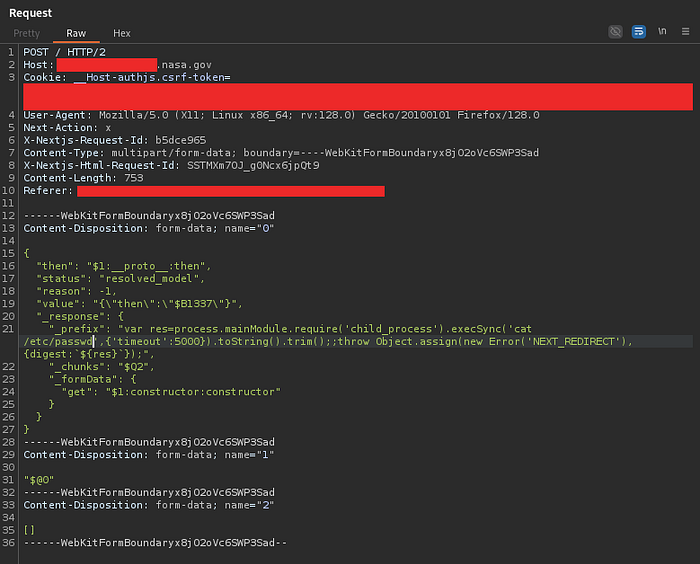Click the "value" line containing $B1337
This screenshot has width=700, height=564.
pyautogui.click(x=140, y=304)
